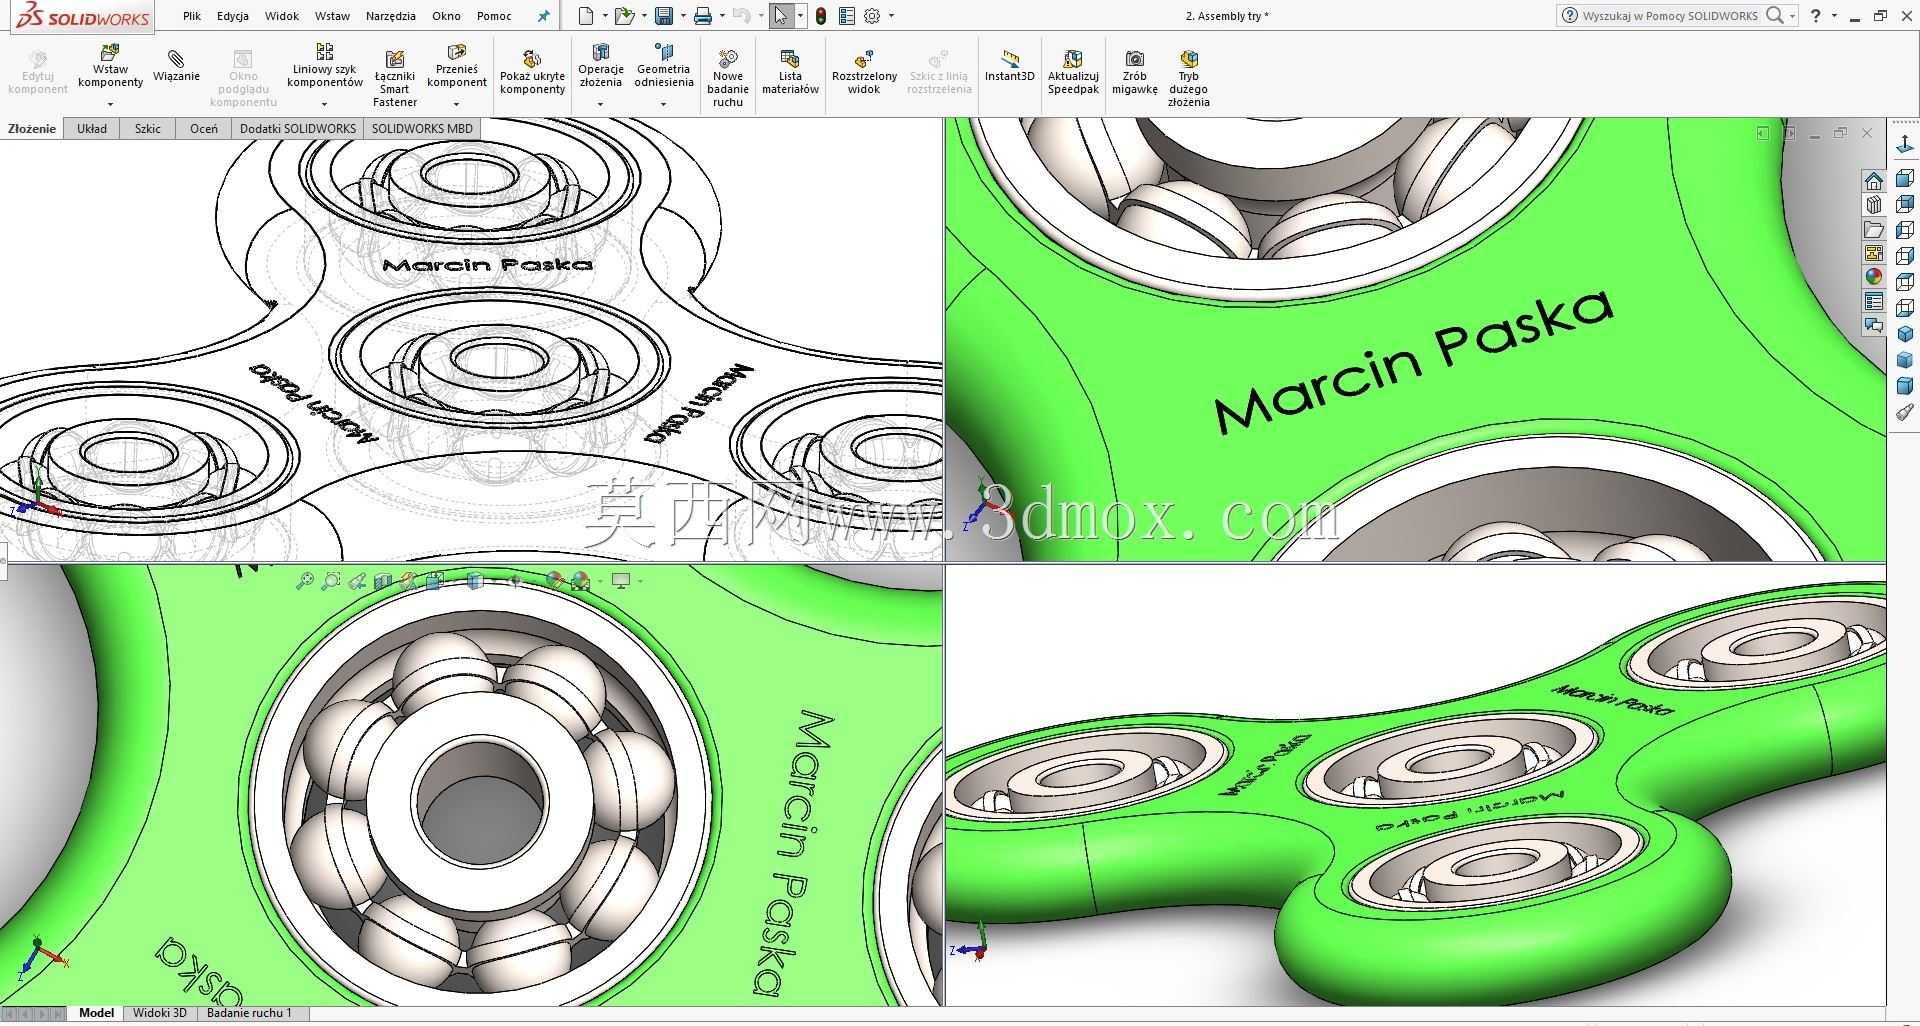Viewport: 1920px width, 1026px height.
Task: Click the Help question mark button
Action: coord(1816,16)
